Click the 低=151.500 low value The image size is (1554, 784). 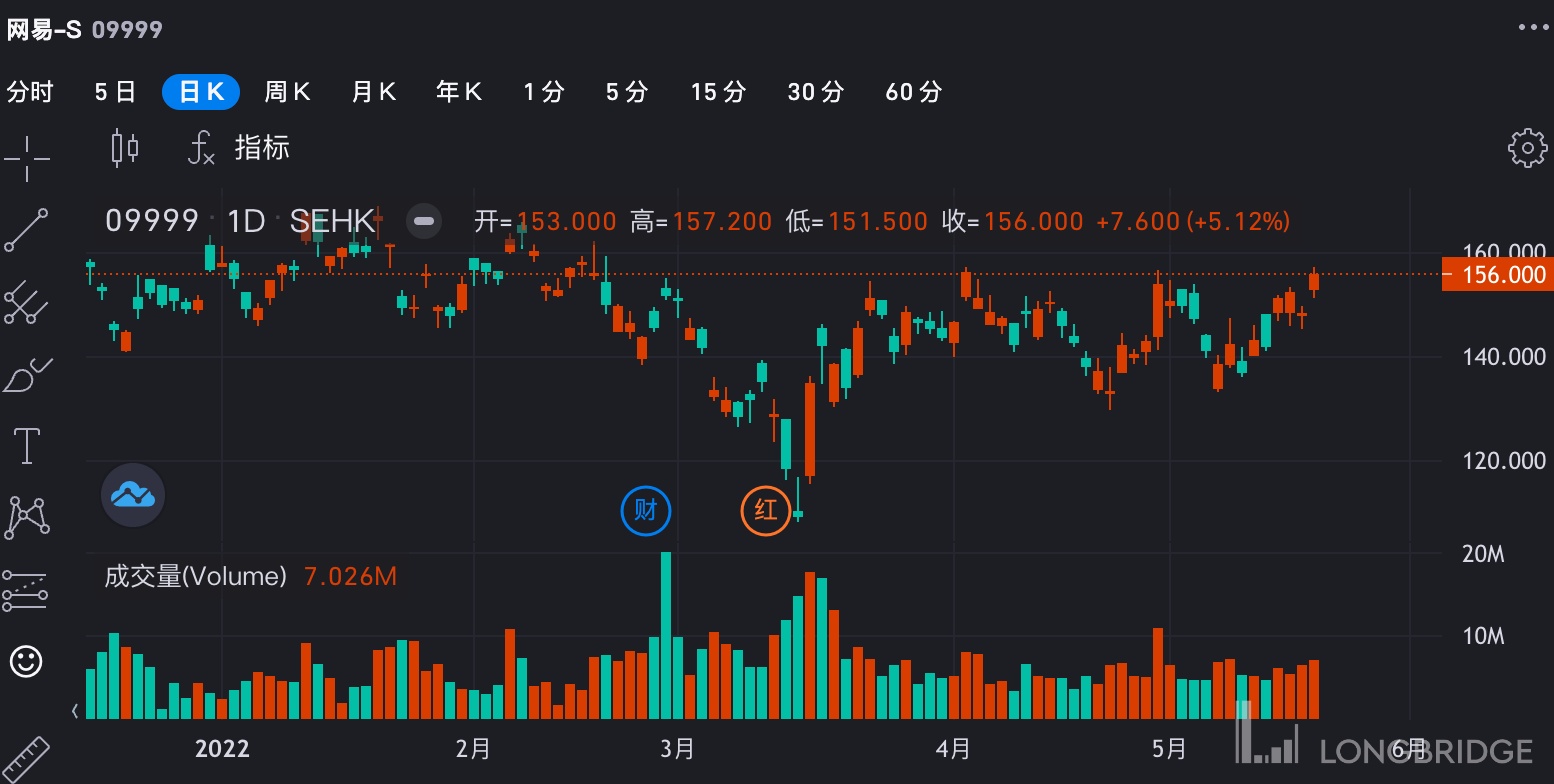pos(857,221)
